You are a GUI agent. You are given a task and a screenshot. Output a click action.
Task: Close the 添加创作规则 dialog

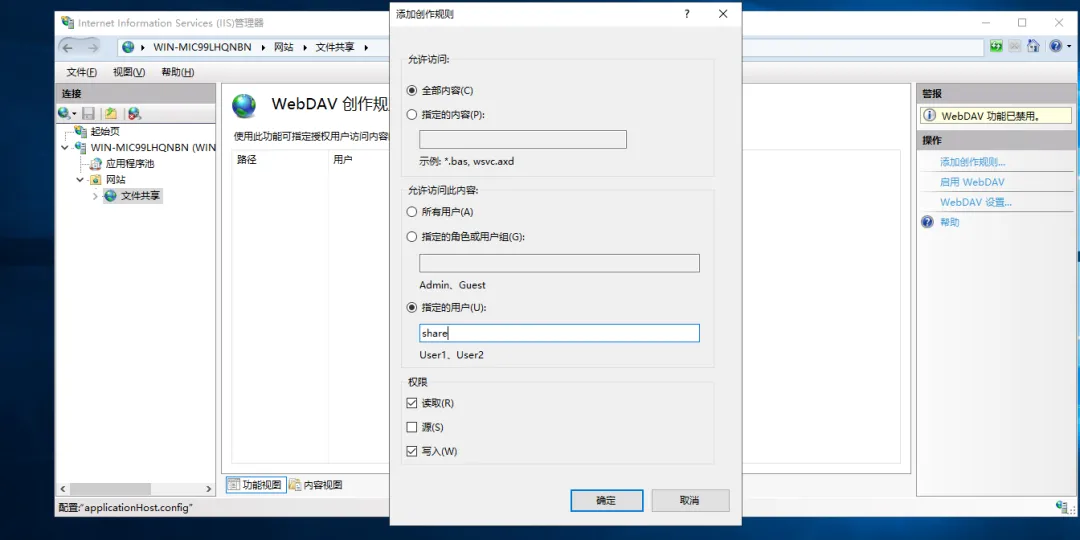pyautogui.click(x=723, y=14)
